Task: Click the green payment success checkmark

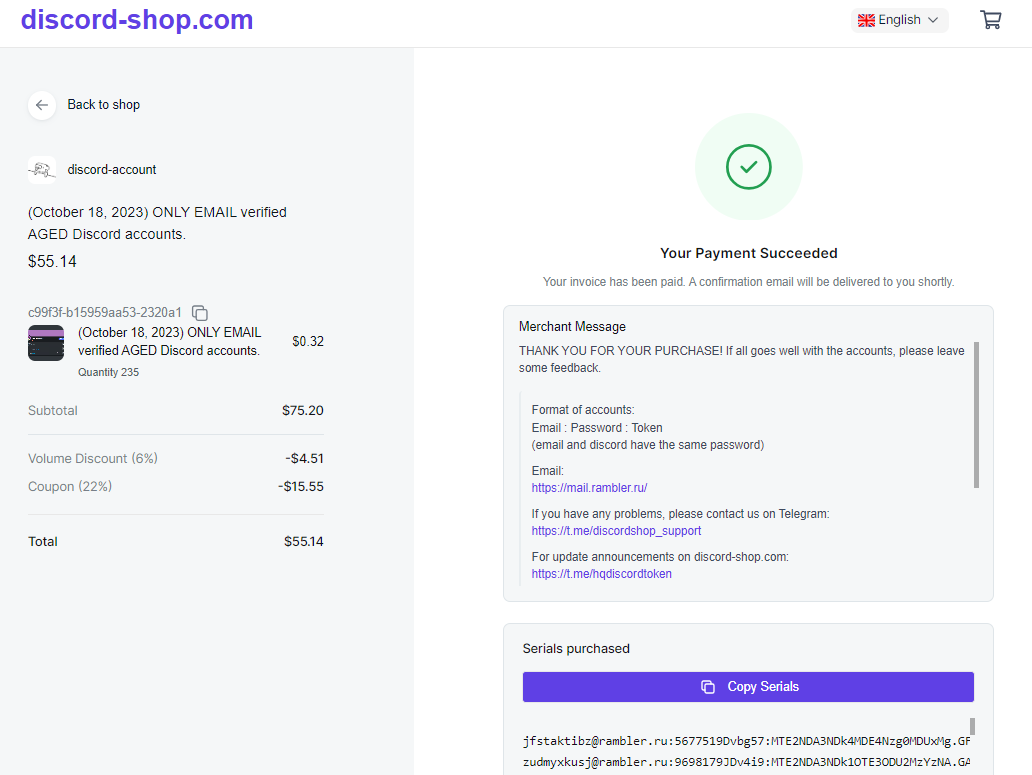Action: 748,167
